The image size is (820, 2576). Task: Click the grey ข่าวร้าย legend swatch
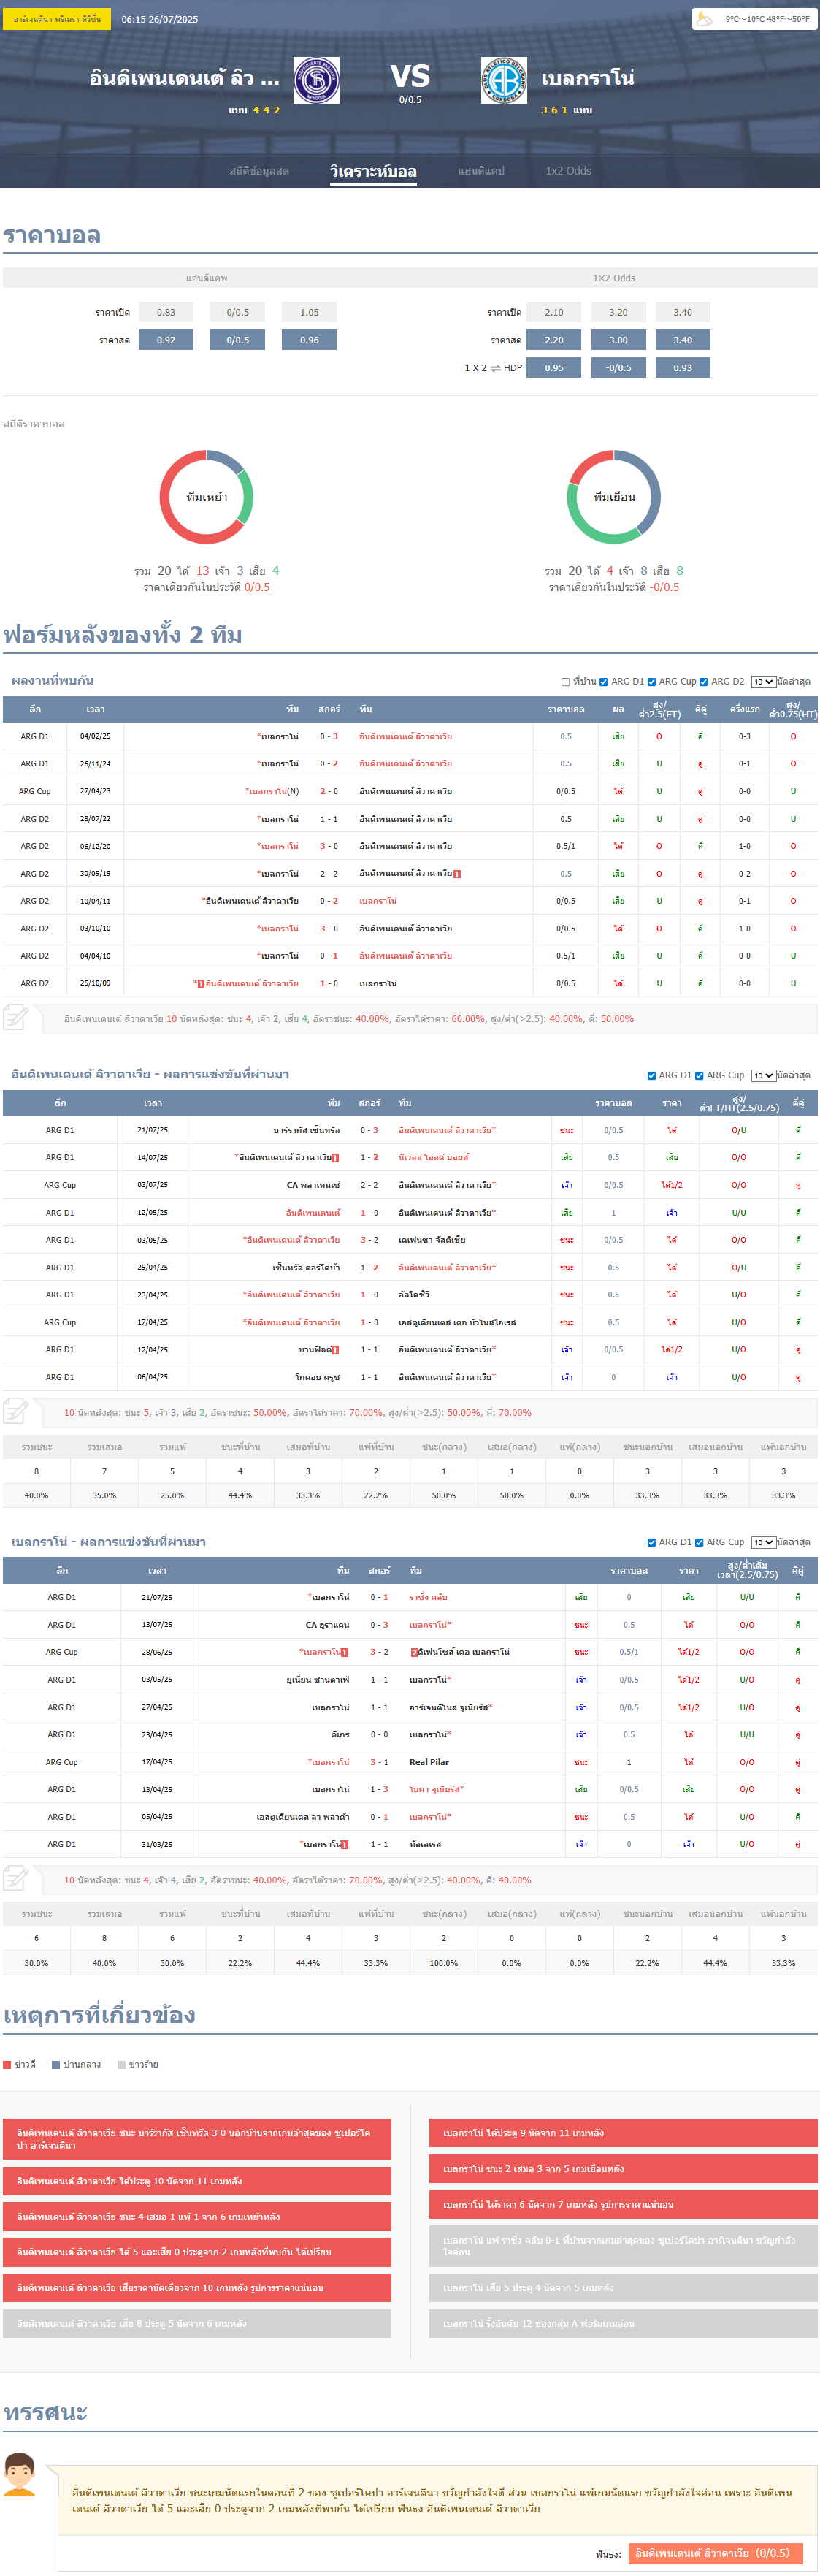point(121,2064)
